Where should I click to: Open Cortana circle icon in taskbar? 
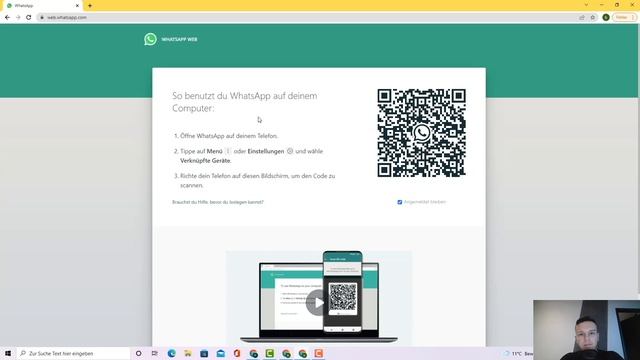138,353
